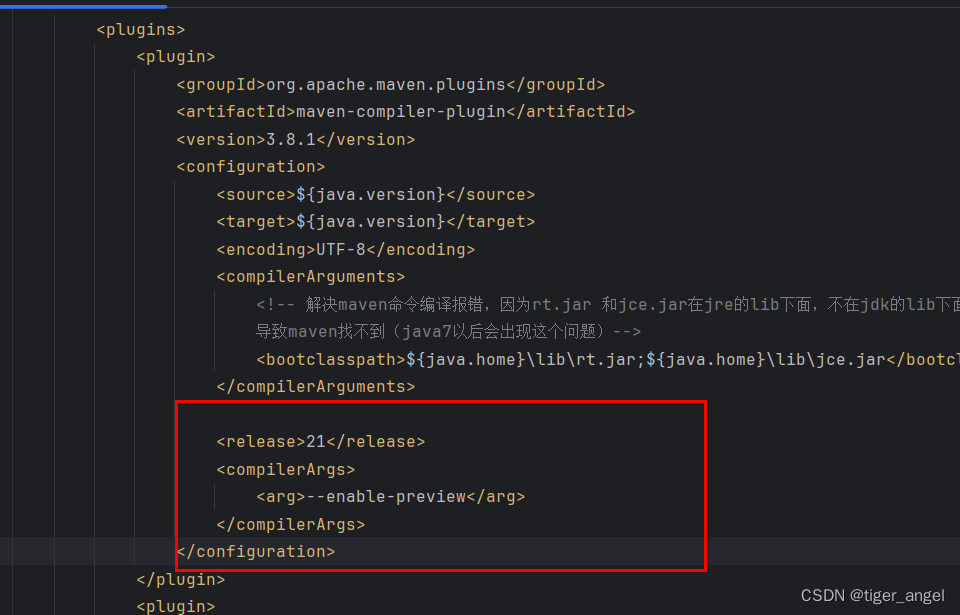This screenshot has width=960, height=615.
Task: Click the opening <compilerArguments> tag
Action: (x=311, y=277)
